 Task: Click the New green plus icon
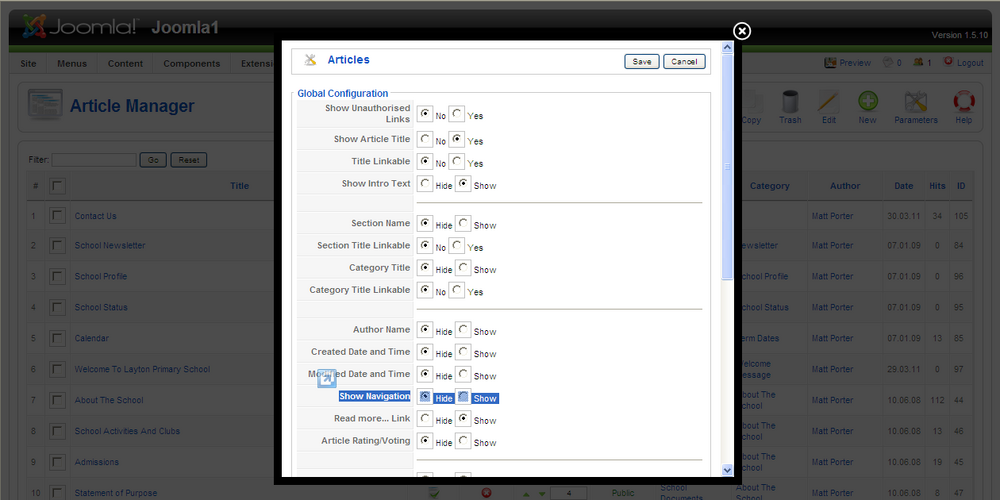tap(867, 102)
